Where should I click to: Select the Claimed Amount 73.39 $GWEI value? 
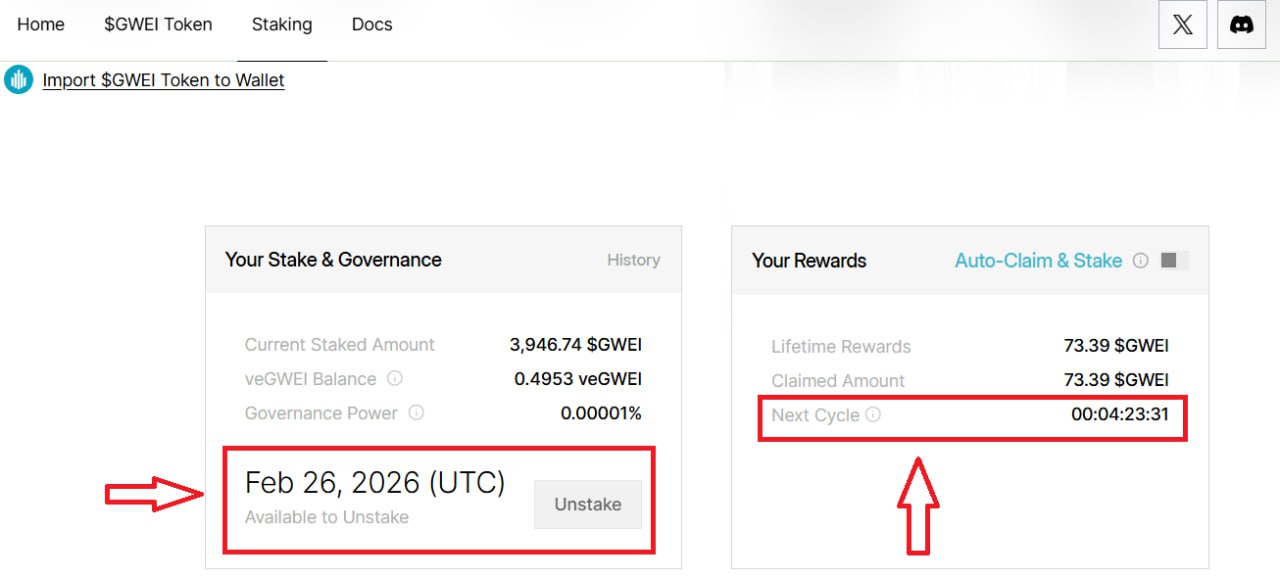coord(1116,380)
